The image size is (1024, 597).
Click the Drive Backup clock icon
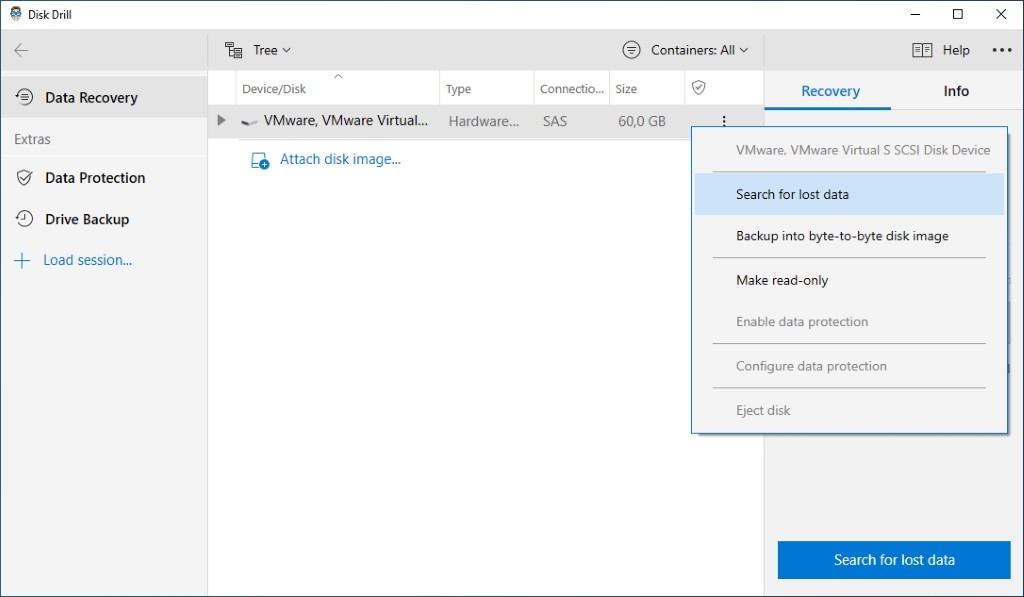pyautogui.click(x=24, y=219)
